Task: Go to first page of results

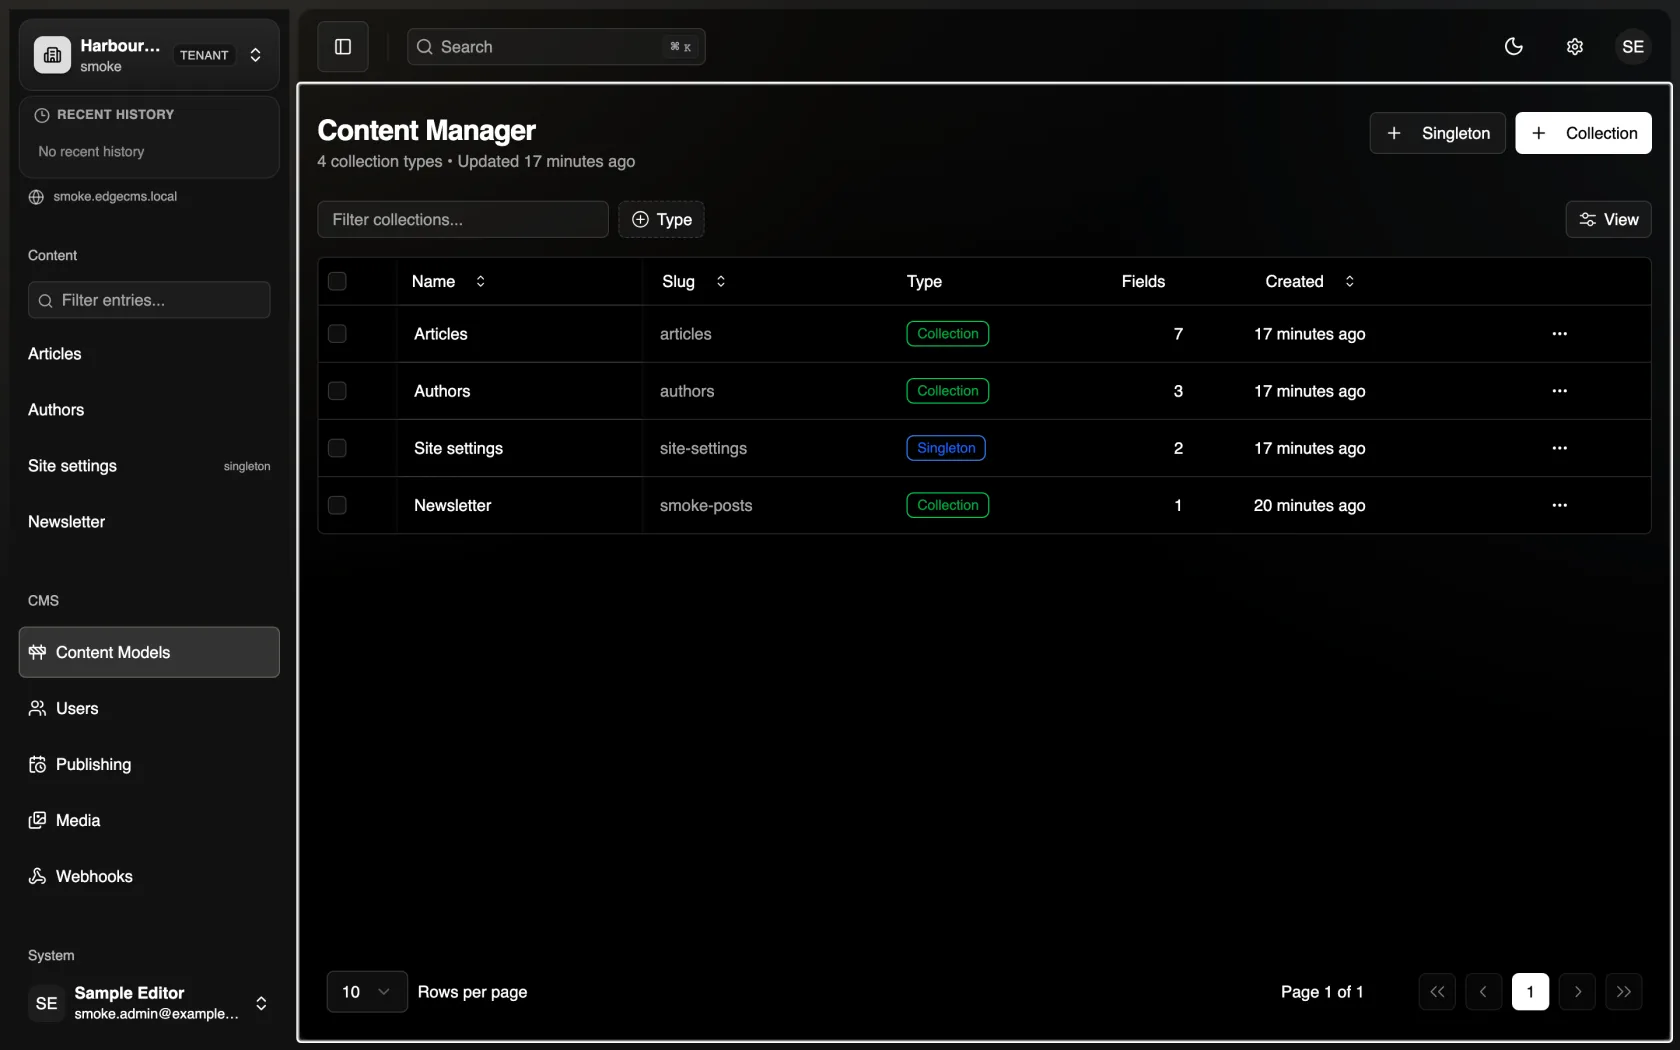Action: pos(1437,992)
